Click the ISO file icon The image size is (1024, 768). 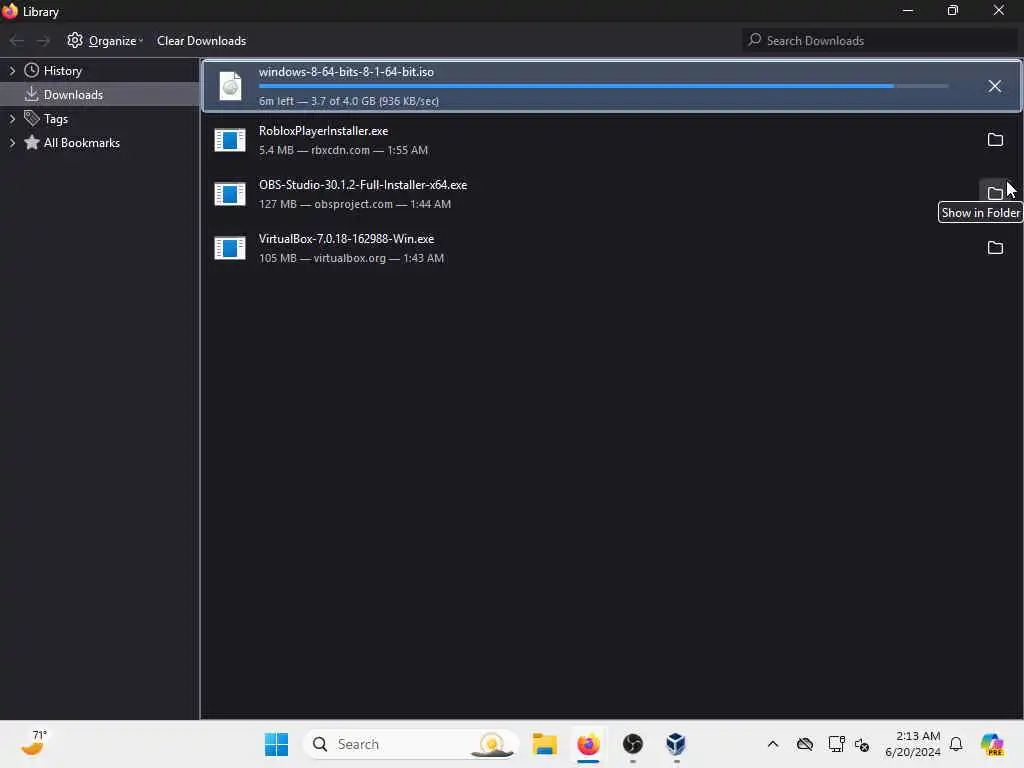click(230, 86)
